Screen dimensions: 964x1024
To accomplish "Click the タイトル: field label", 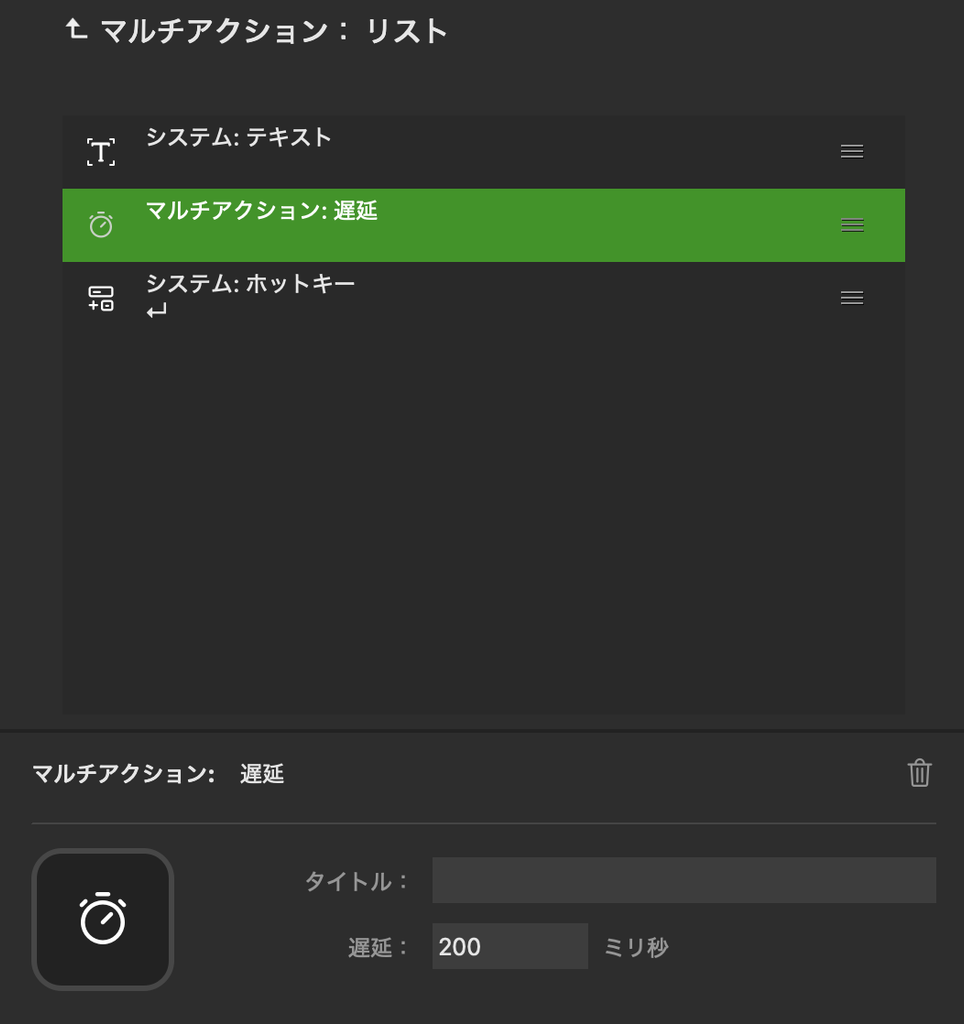I will [x=357, y=881].
